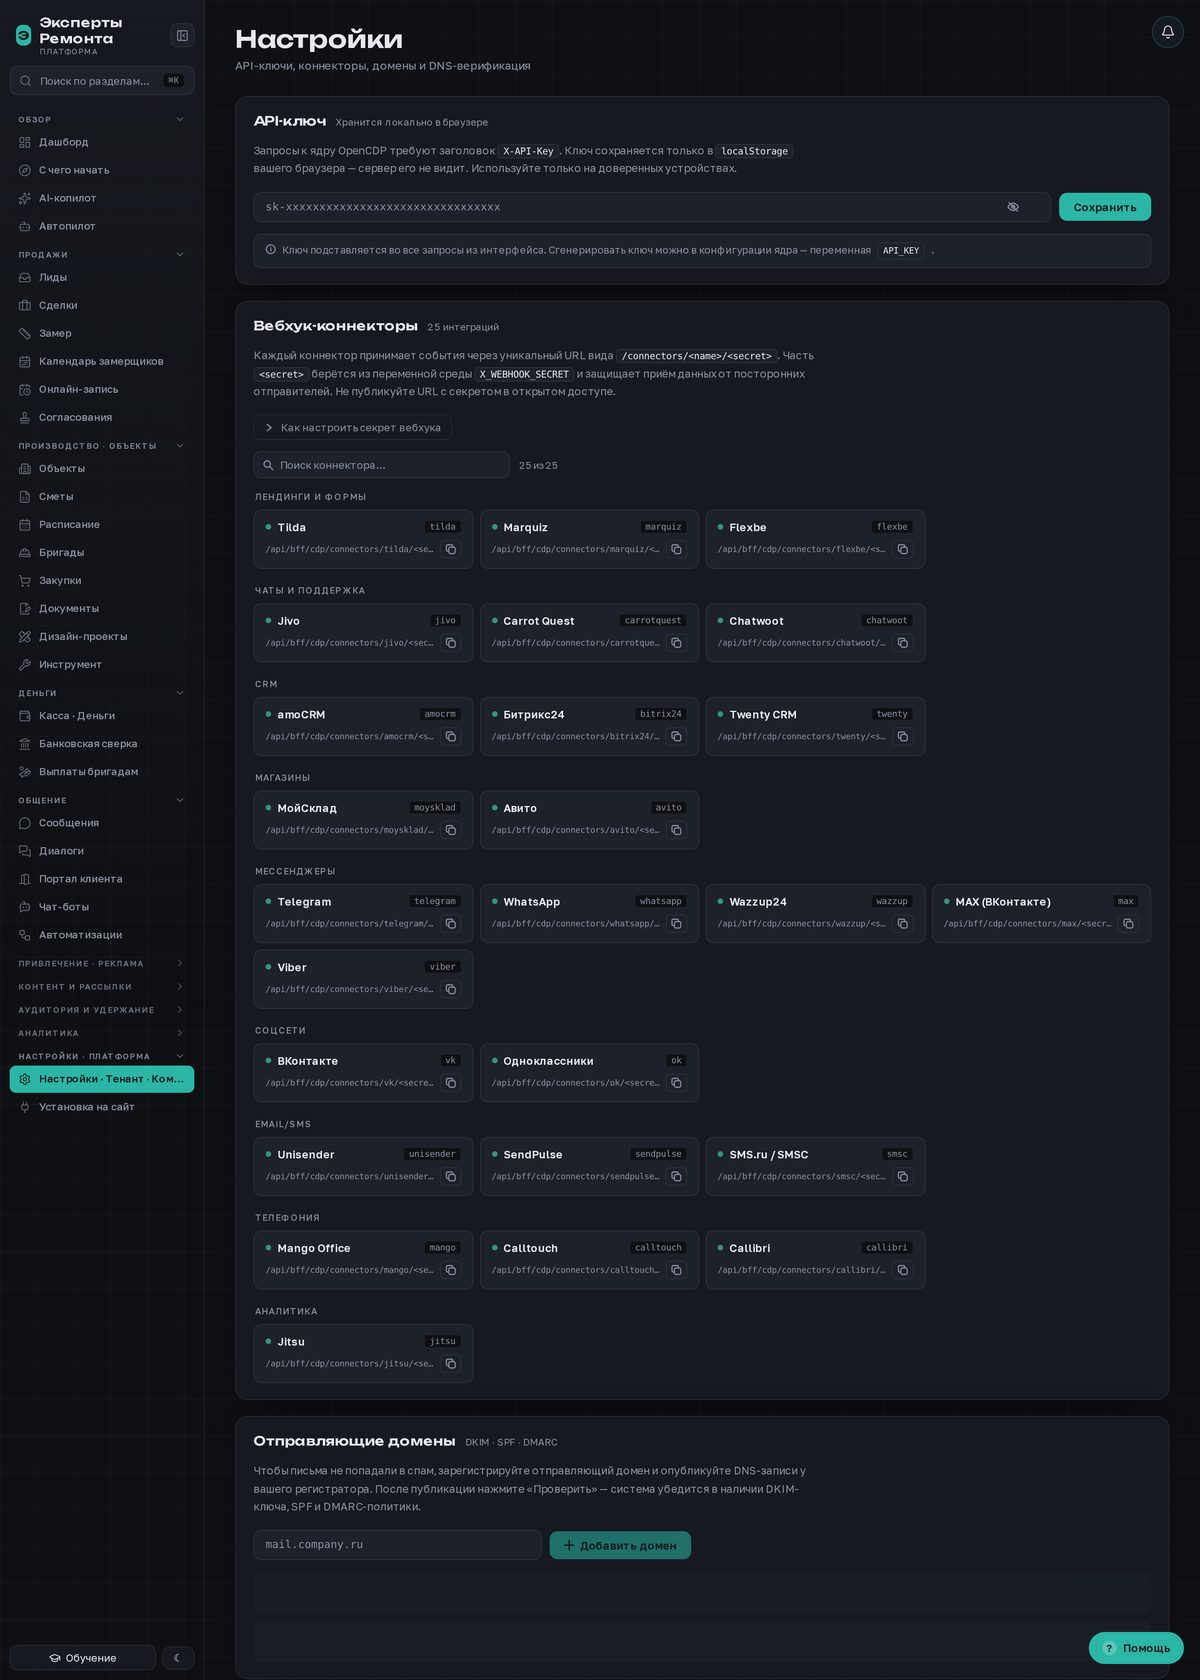Screen dimensions: 1200x1680
Task: Expand the КОНТЕНТ И РАССЫЛКИ section
Action: click(102, 987)
